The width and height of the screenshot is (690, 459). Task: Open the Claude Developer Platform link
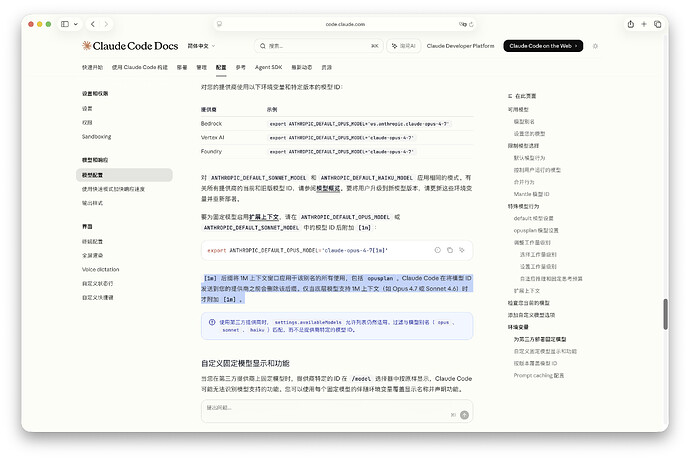click(460, 46)
